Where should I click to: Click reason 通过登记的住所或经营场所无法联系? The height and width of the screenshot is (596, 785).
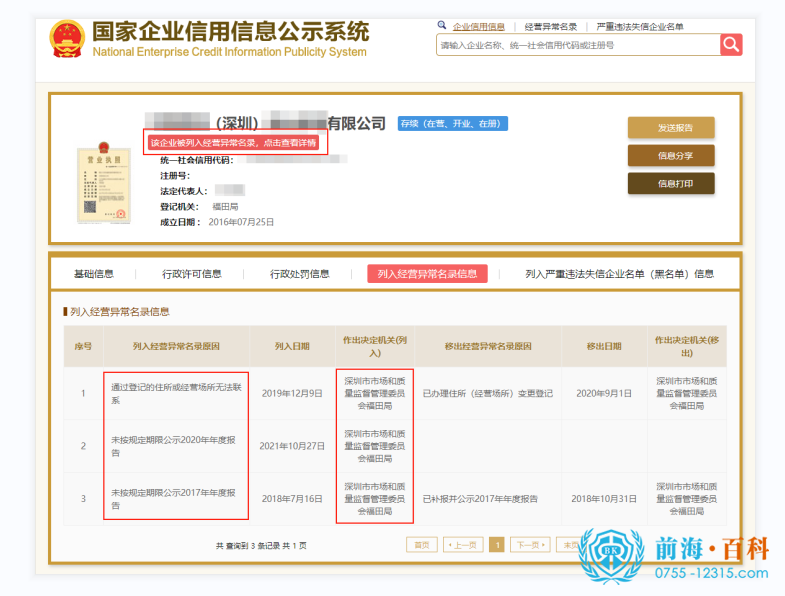176,394
